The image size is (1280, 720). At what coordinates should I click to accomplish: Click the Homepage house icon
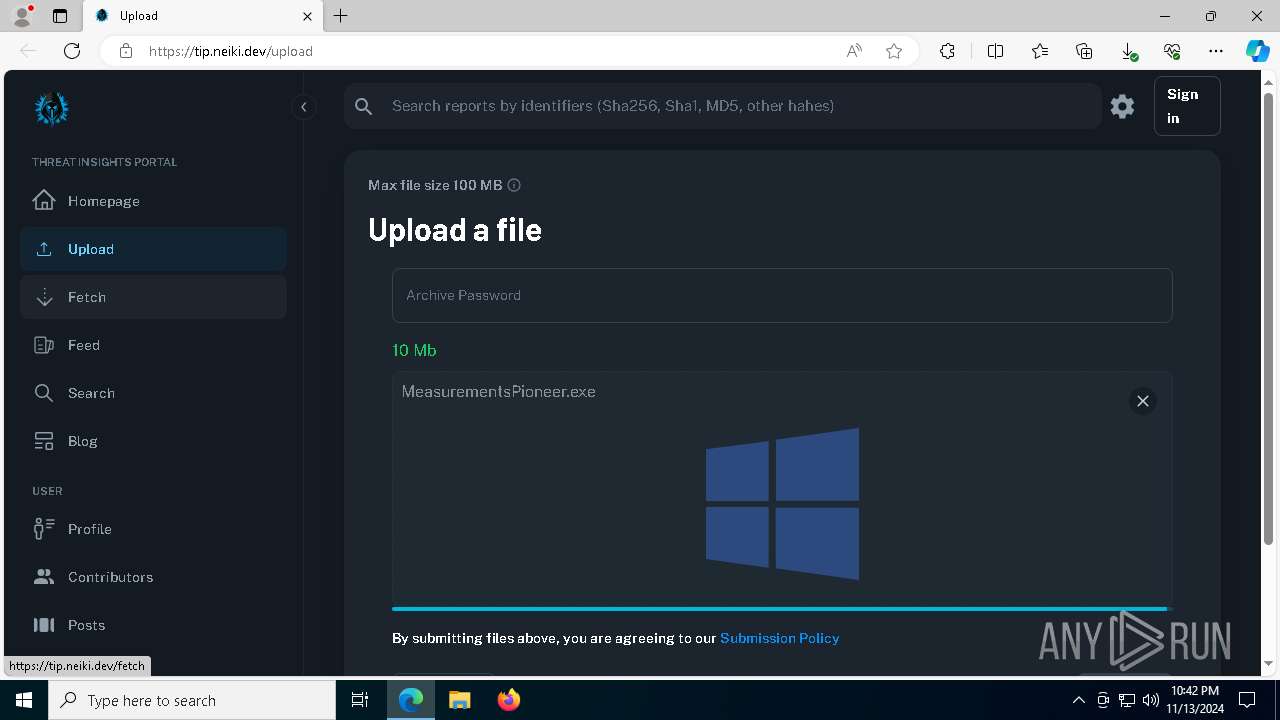(x=44, y=200)
